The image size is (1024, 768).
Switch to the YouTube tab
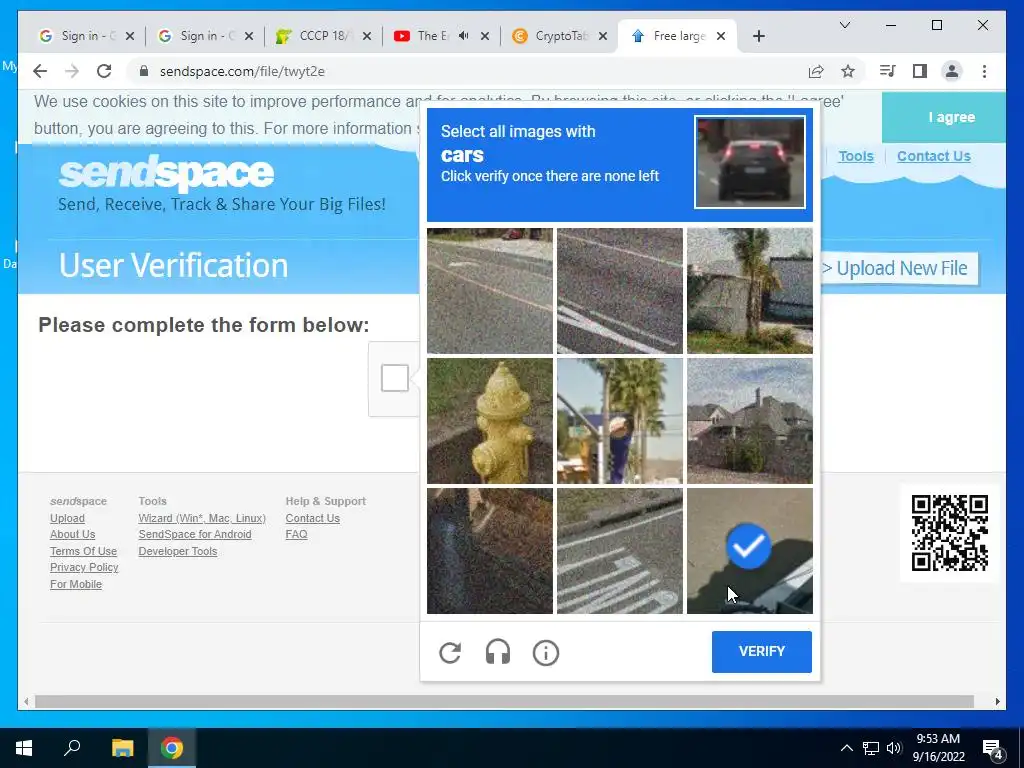(441, 36)
